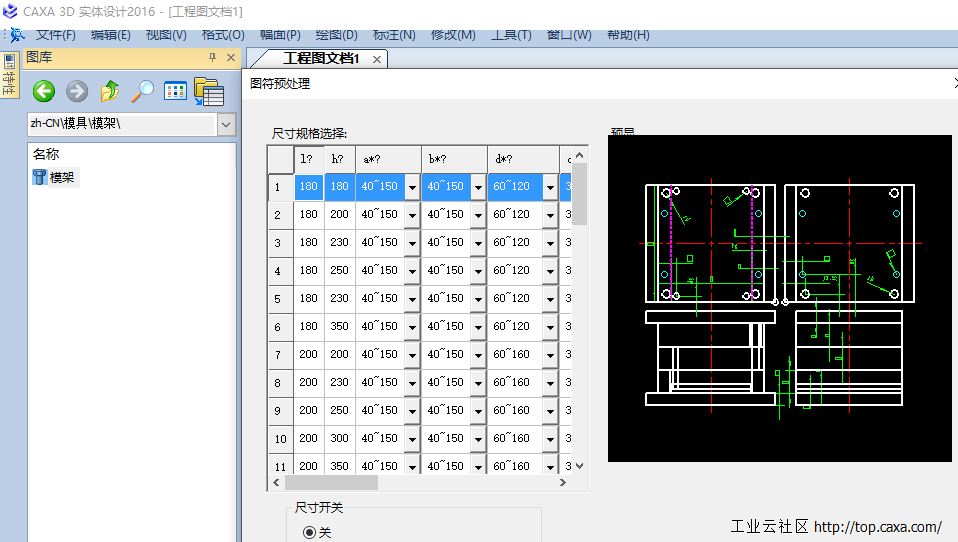Open the 格式(O) menu
Viewport: 958px width, 542px height.
223,35
